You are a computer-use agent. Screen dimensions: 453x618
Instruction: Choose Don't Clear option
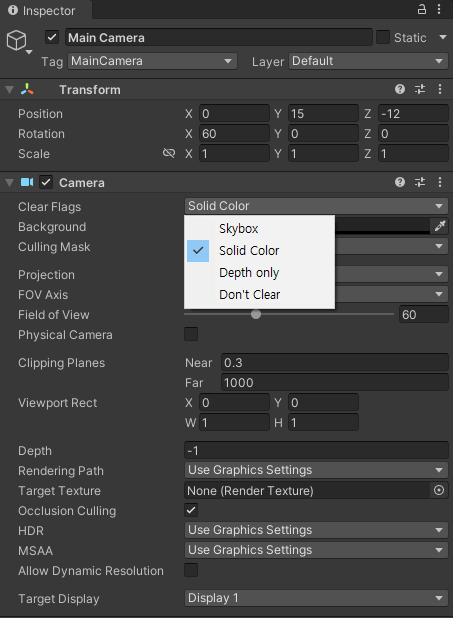[x=259, y=295]
